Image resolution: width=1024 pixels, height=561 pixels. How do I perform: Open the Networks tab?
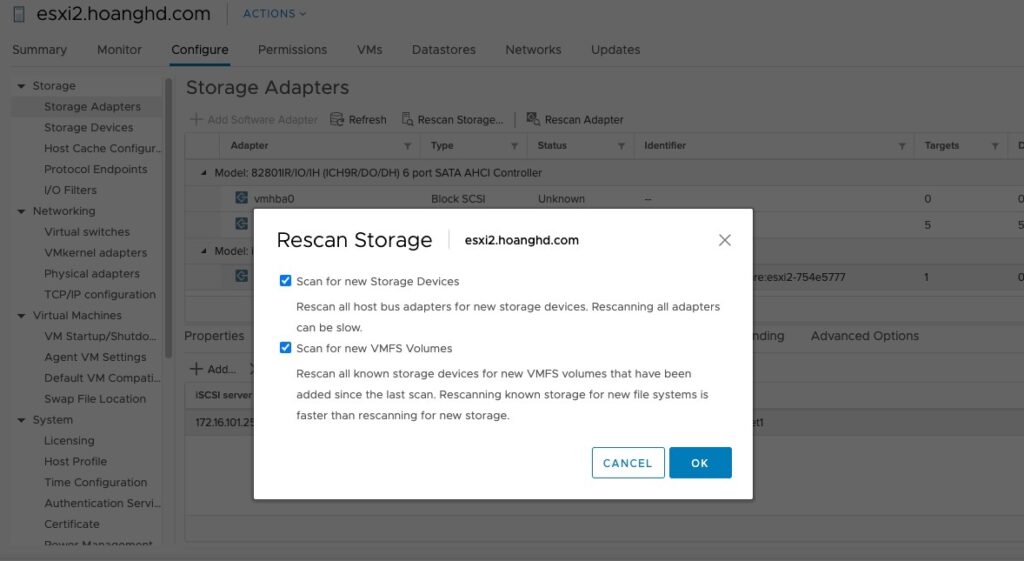(533, 50)
